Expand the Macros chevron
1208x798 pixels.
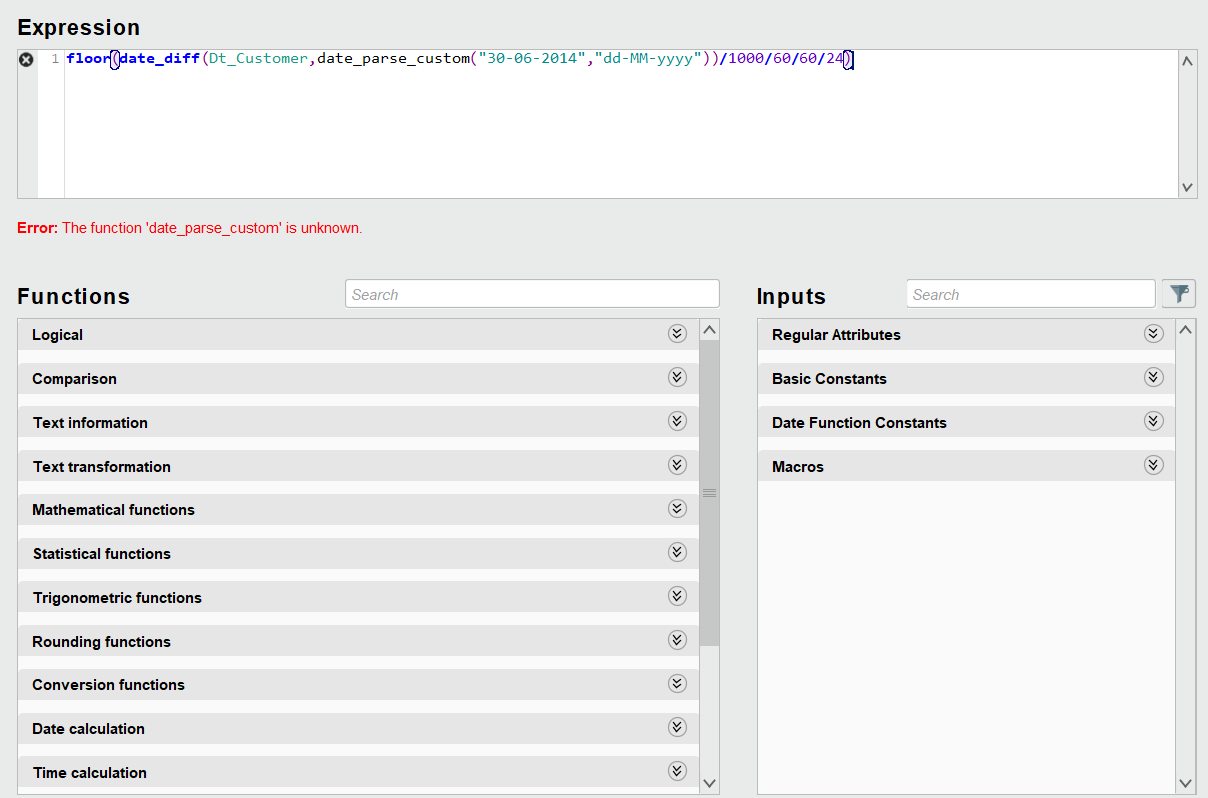coord(1154,465)
